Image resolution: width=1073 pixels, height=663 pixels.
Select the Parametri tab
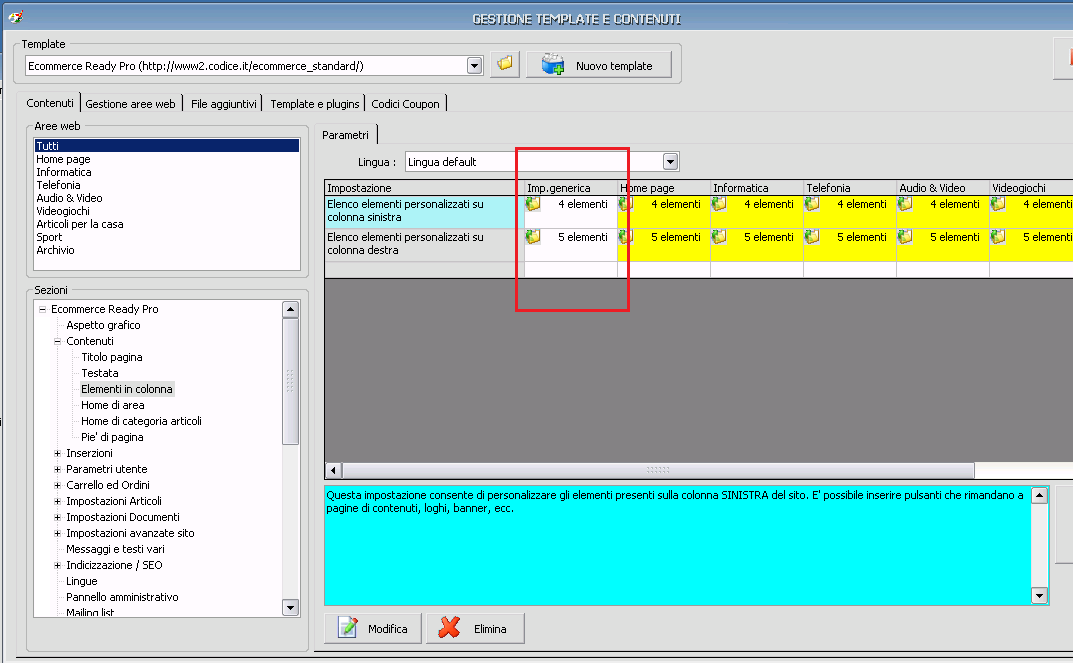[346, 135]
